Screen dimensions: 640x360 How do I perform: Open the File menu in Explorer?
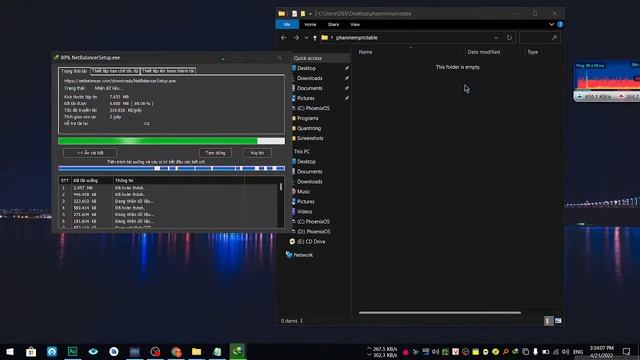287,24
